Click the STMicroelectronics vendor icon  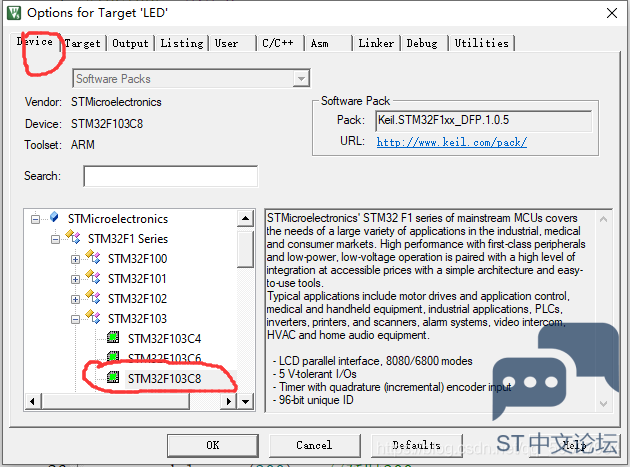coord(54,217)
